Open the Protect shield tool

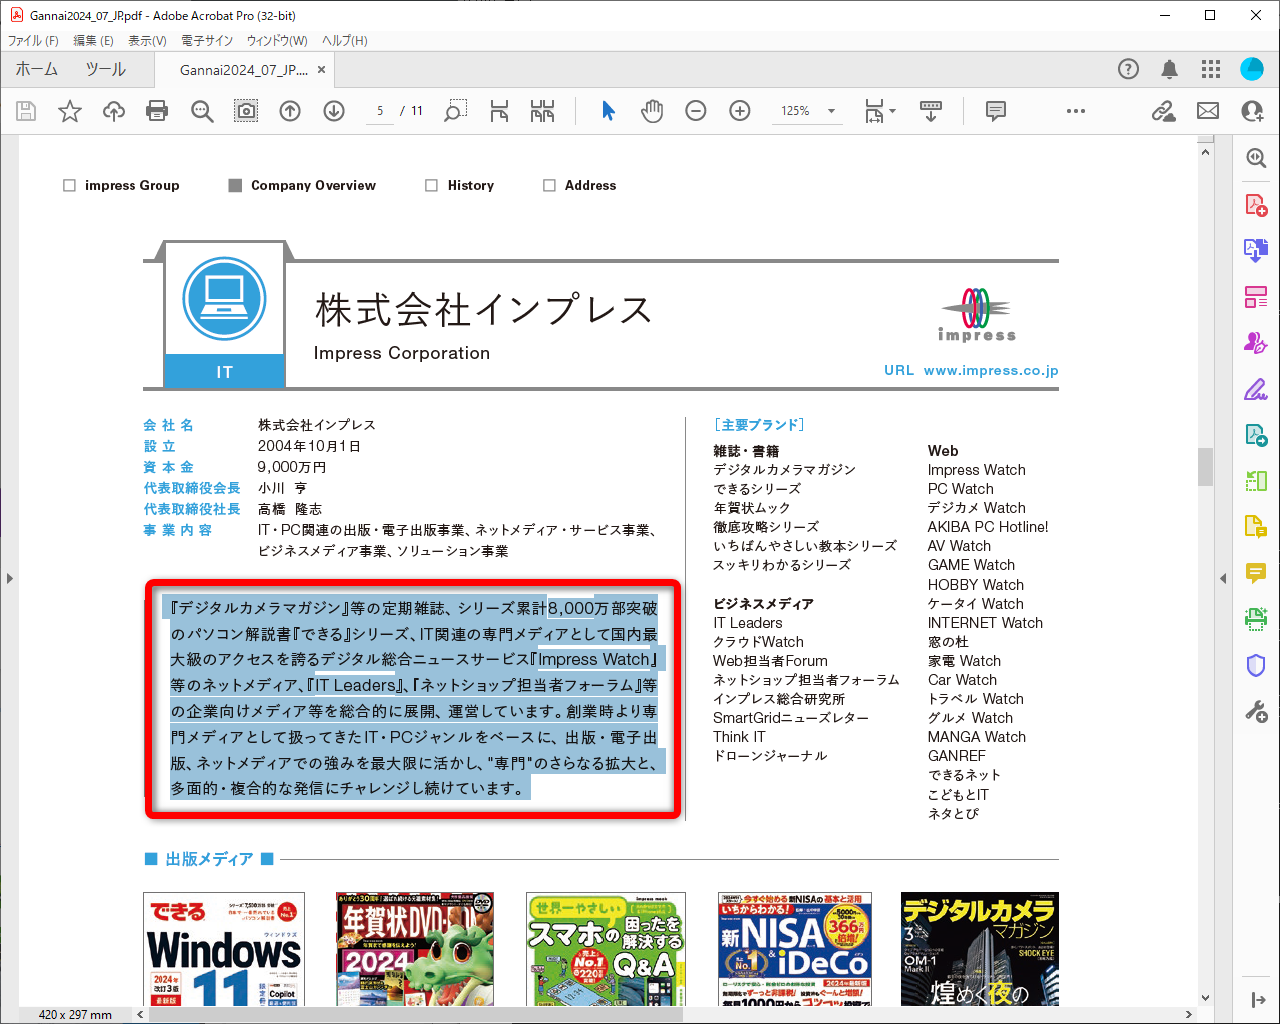(x=1255, y=665)
